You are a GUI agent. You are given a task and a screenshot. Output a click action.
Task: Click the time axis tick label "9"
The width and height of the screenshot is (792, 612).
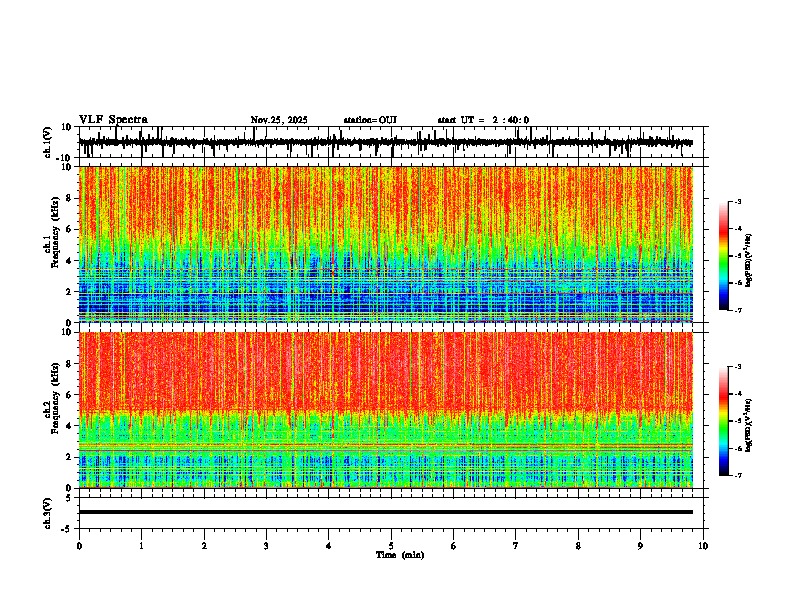pyautogui.click(x=640, y=546)
